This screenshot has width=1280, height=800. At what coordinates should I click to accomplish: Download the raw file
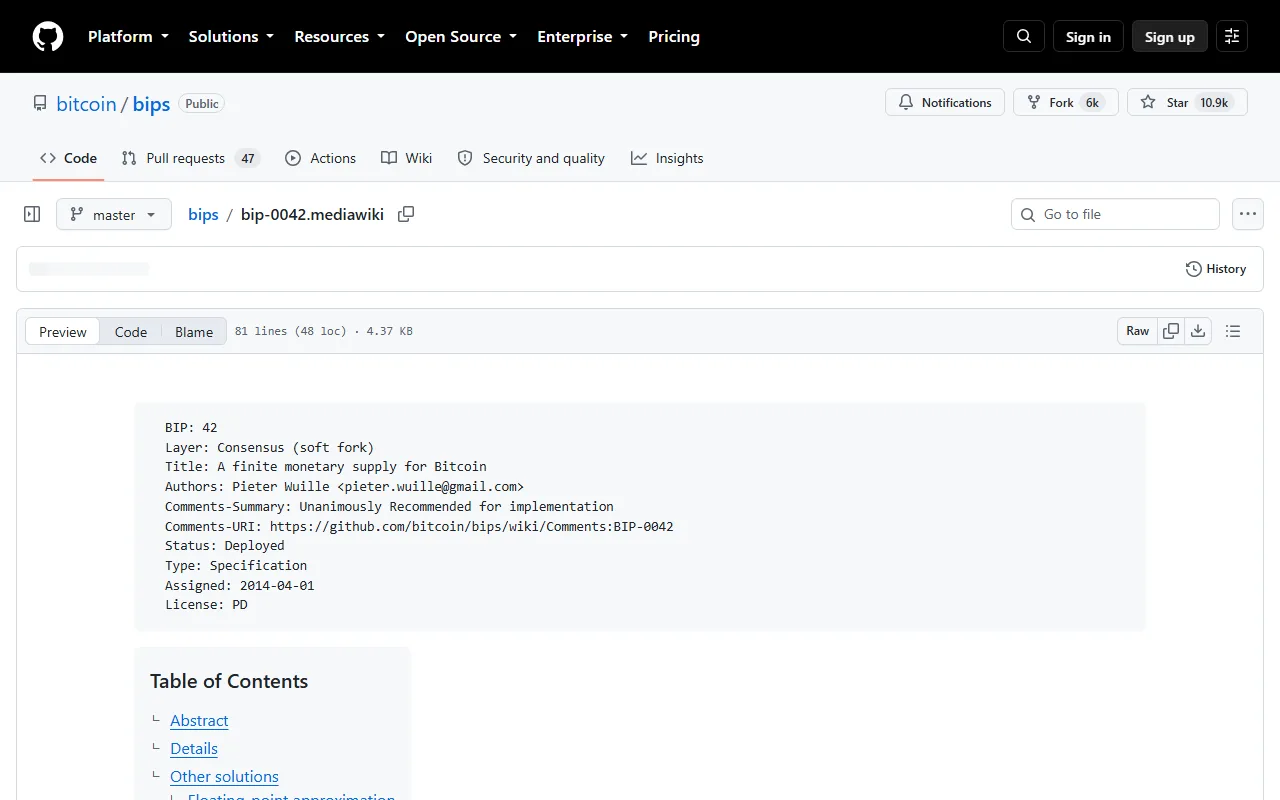point(1198,331)
